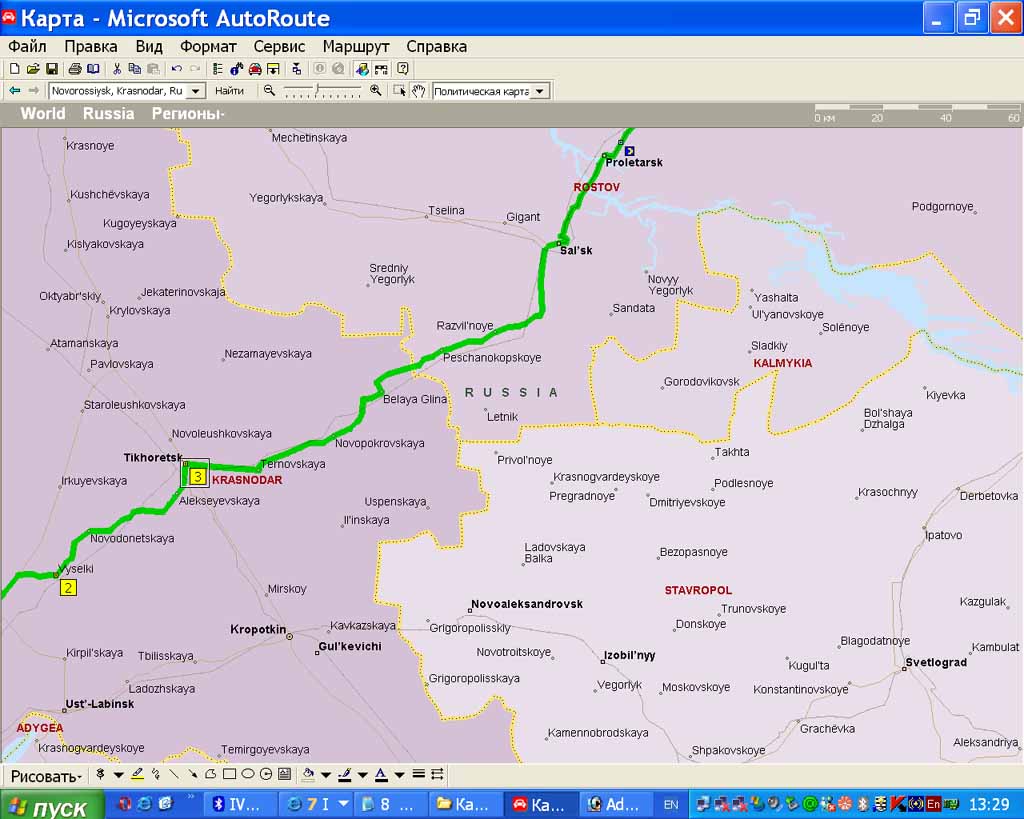This screenshot has width=1024, height=819.
Task: Click the red car route planner icon
Action: coord(255,69)
